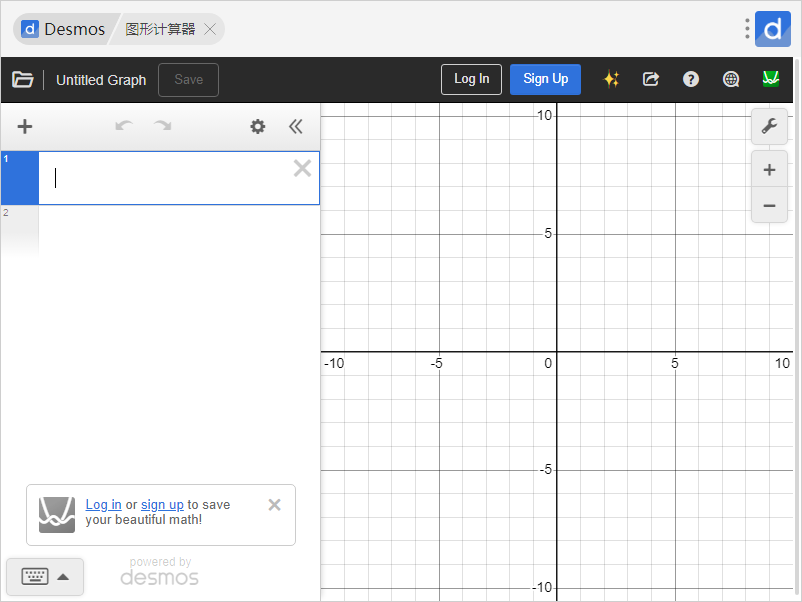Collapse the expression list panel

click(x=295, y=126)
